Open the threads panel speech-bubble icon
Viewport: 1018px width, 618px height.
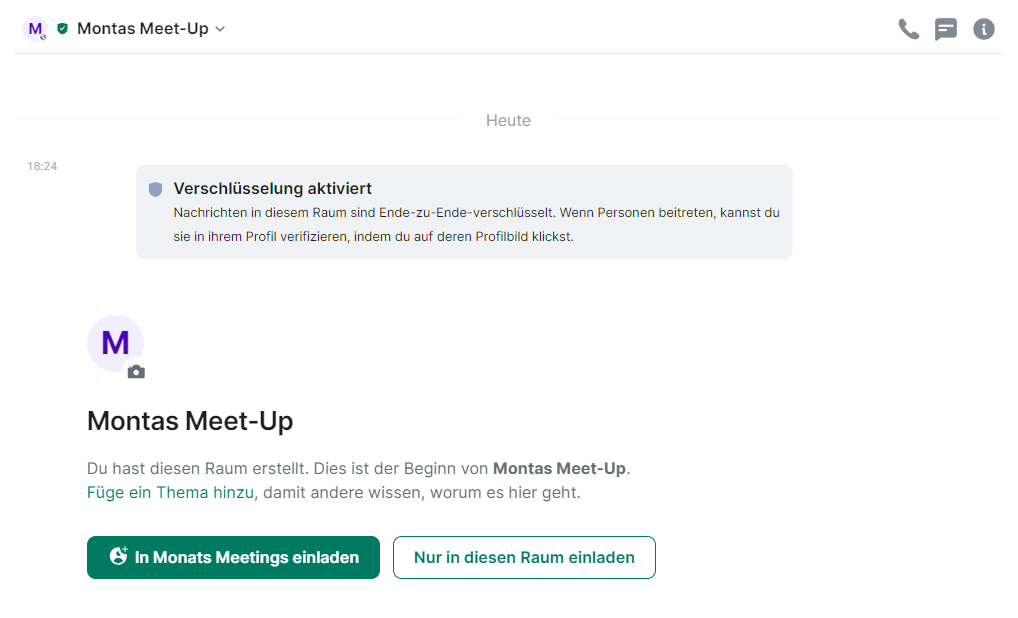945,29
